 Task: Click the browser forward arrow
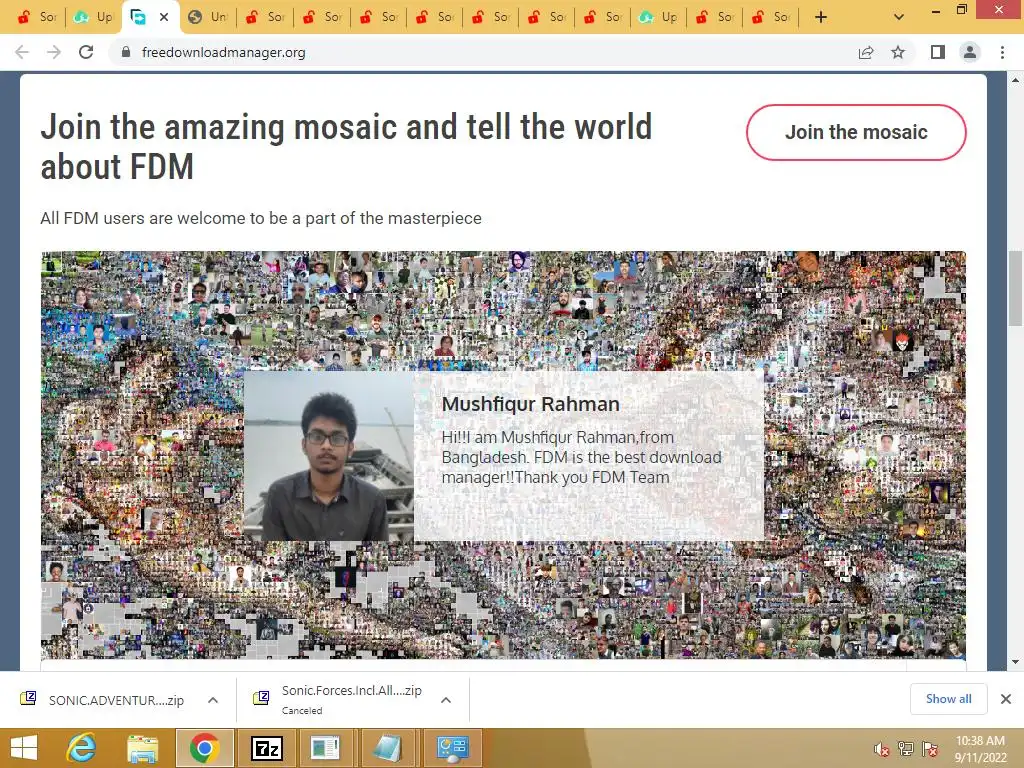tap(54, 52)
